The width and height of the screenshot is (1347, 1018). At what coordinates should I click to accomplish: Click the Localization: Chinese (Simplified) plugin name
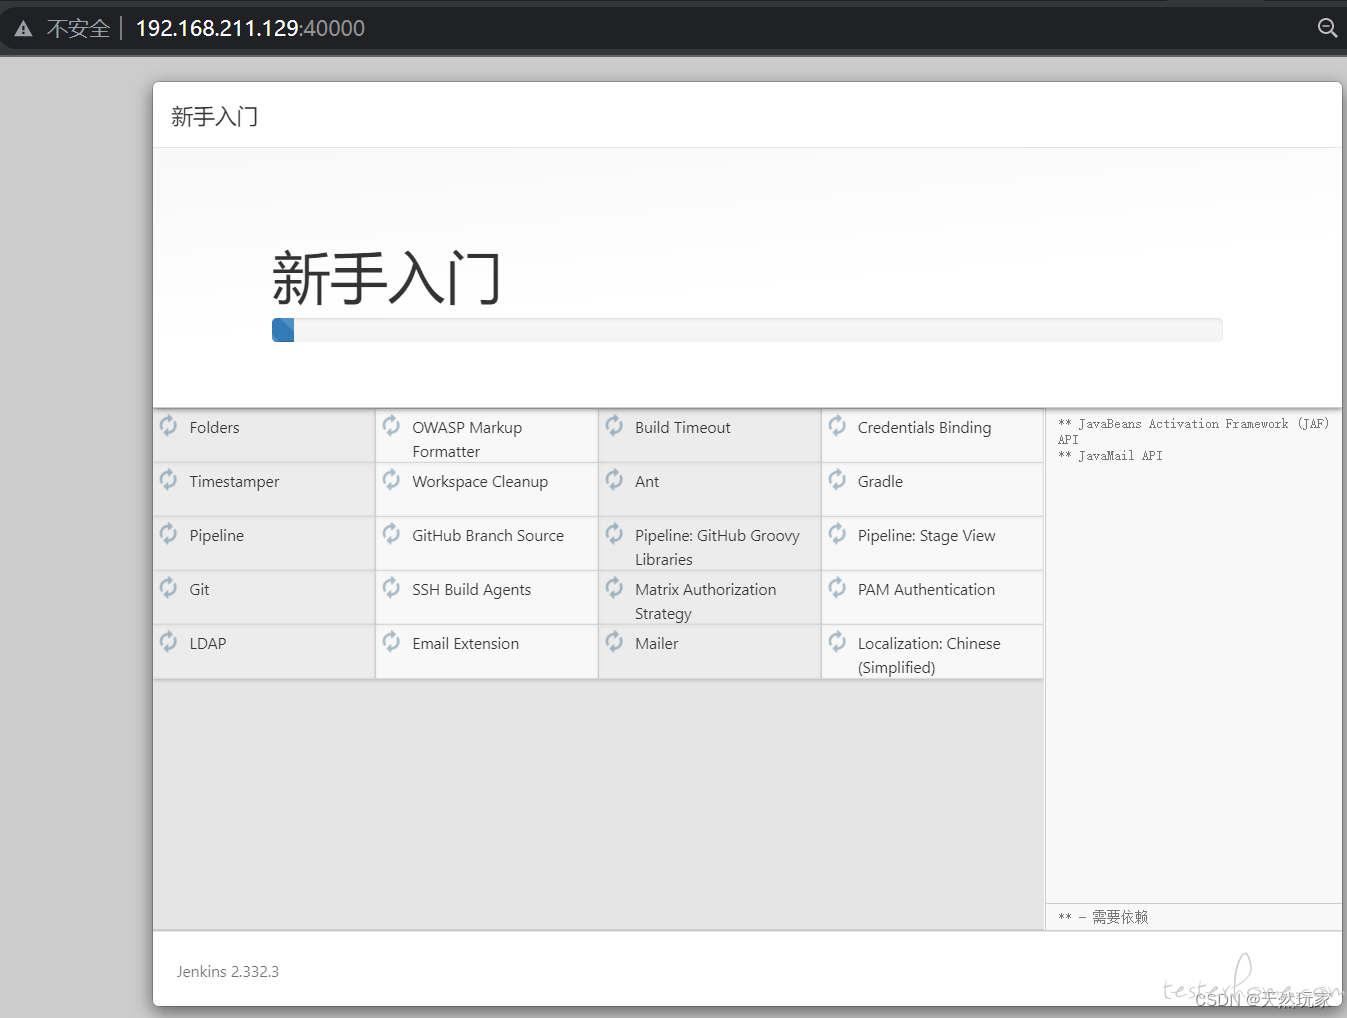click(929, 656)
